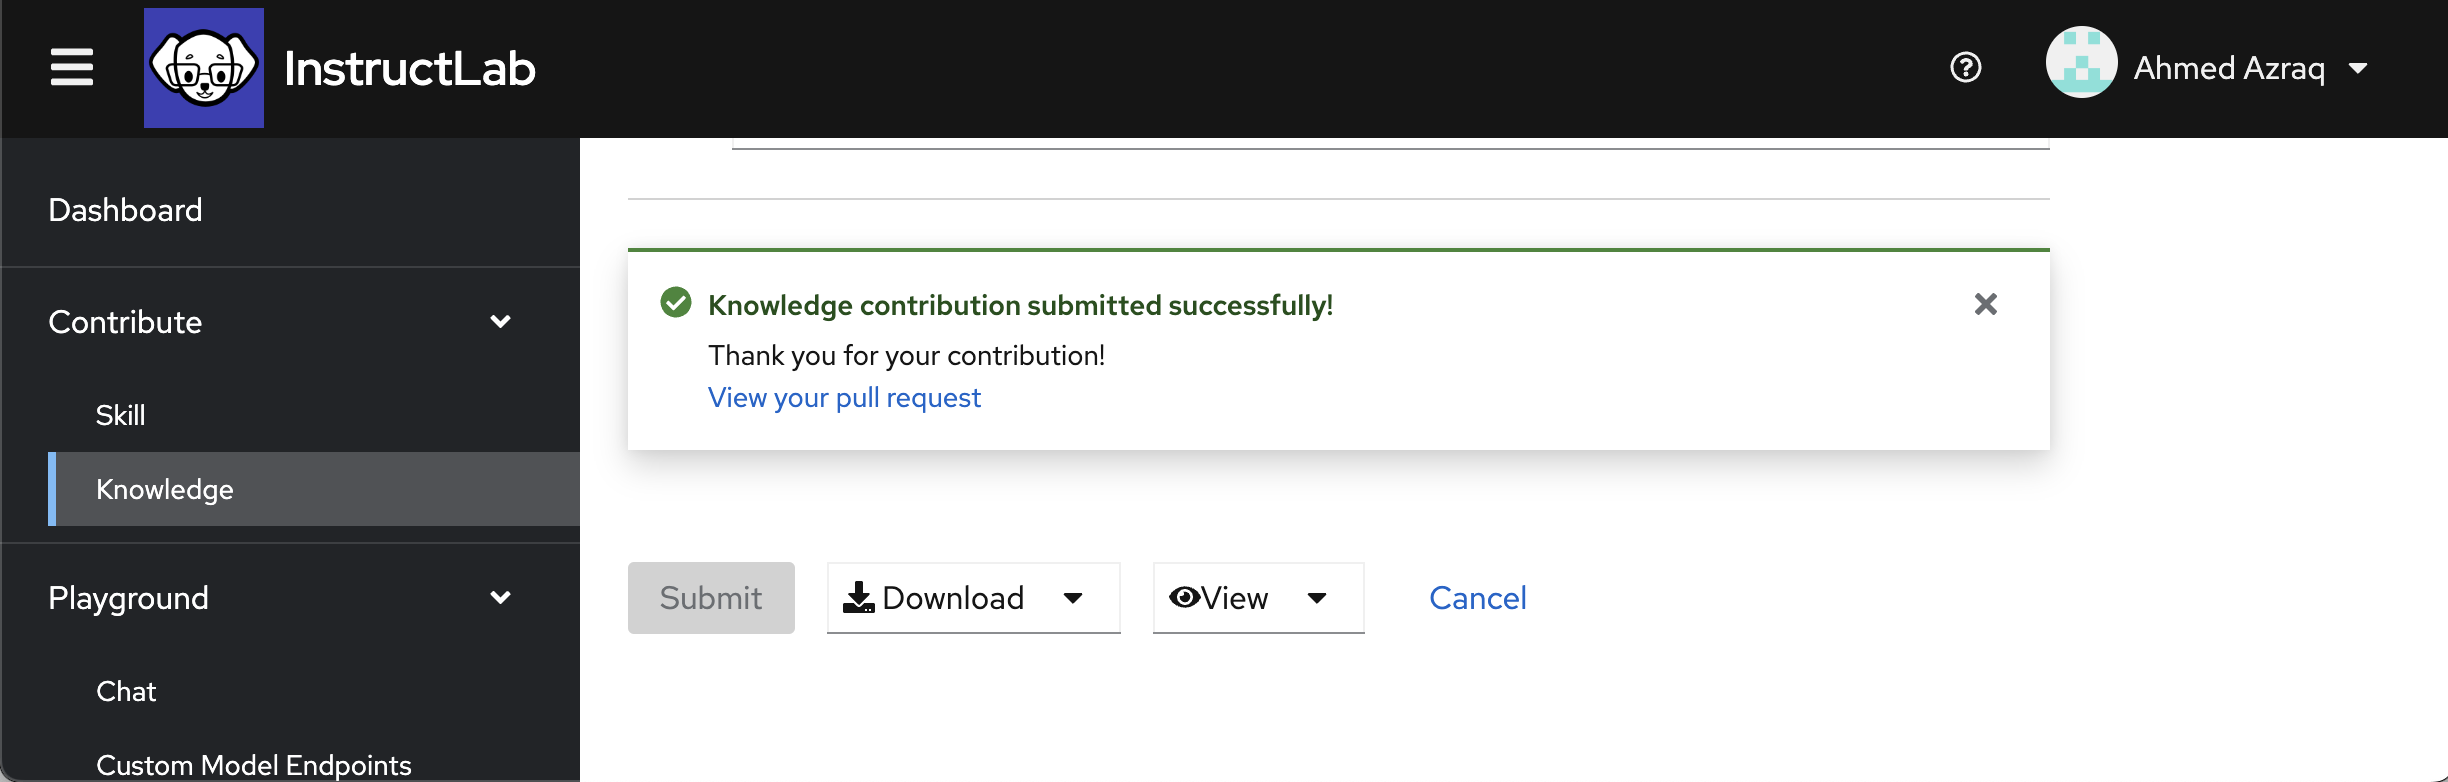Collapse the Playground section

coord(501,597)
